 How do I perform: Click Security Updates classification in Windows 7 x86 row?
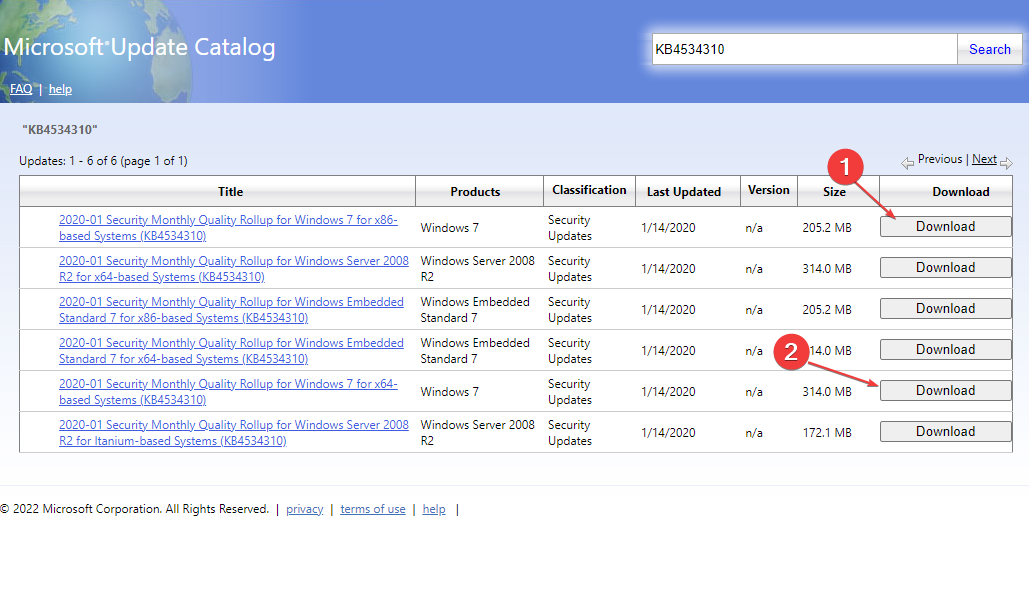pos(570,228)
